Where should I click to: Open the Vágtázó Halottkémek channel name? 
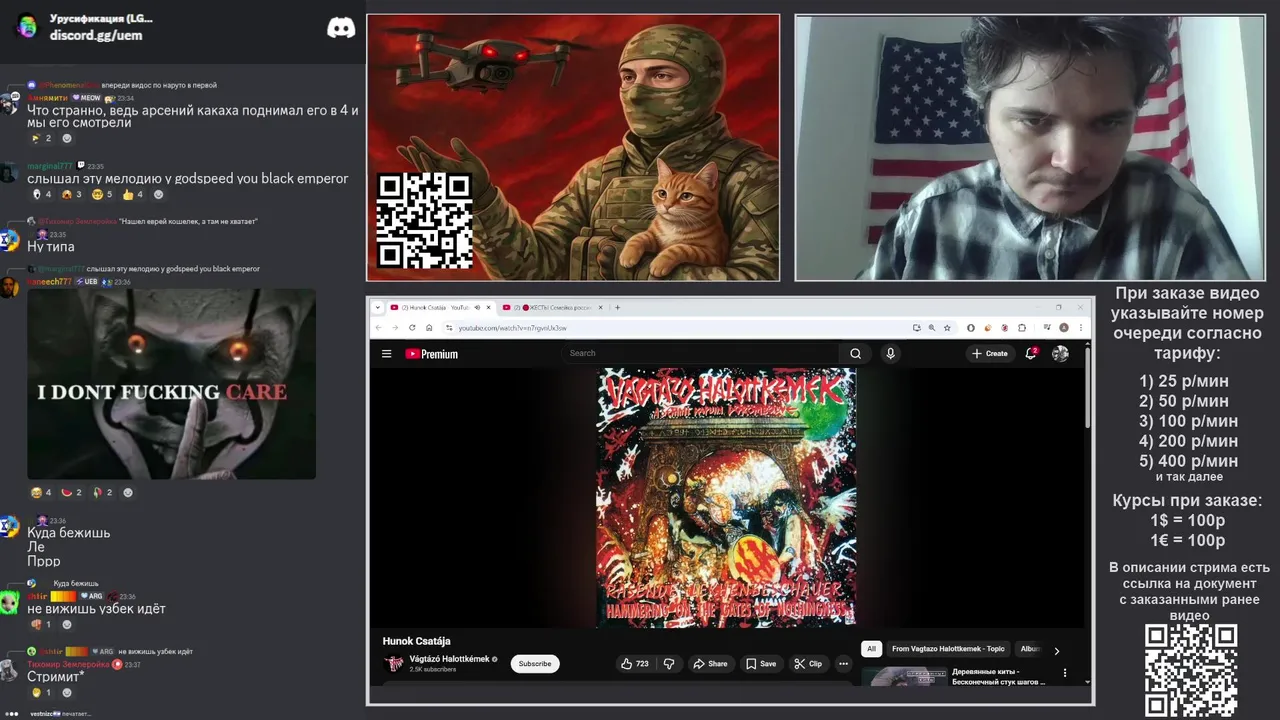coord(449,659)
